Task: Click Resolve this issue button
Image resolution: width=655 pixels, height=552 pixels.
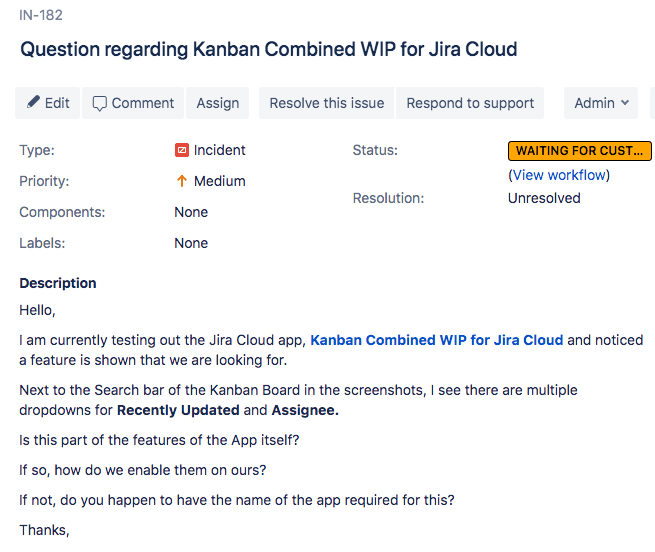Action: (326, 103)
